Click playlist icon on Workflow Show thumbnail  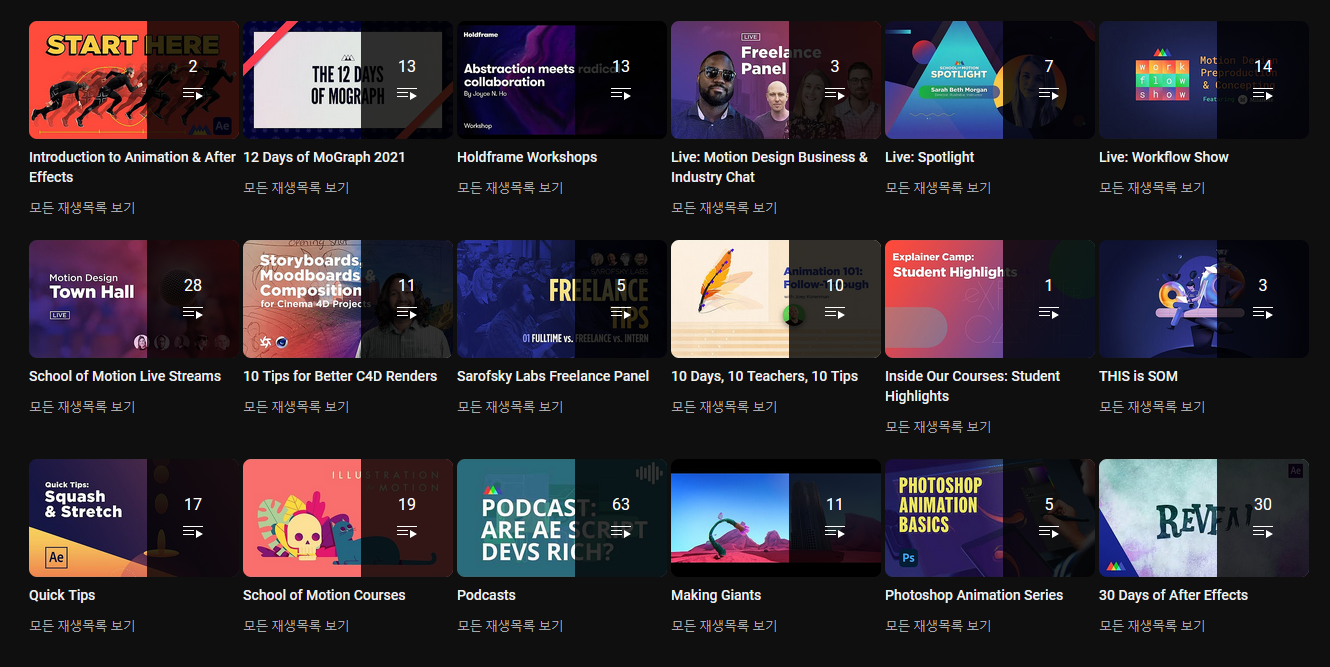pos(1263,94)
